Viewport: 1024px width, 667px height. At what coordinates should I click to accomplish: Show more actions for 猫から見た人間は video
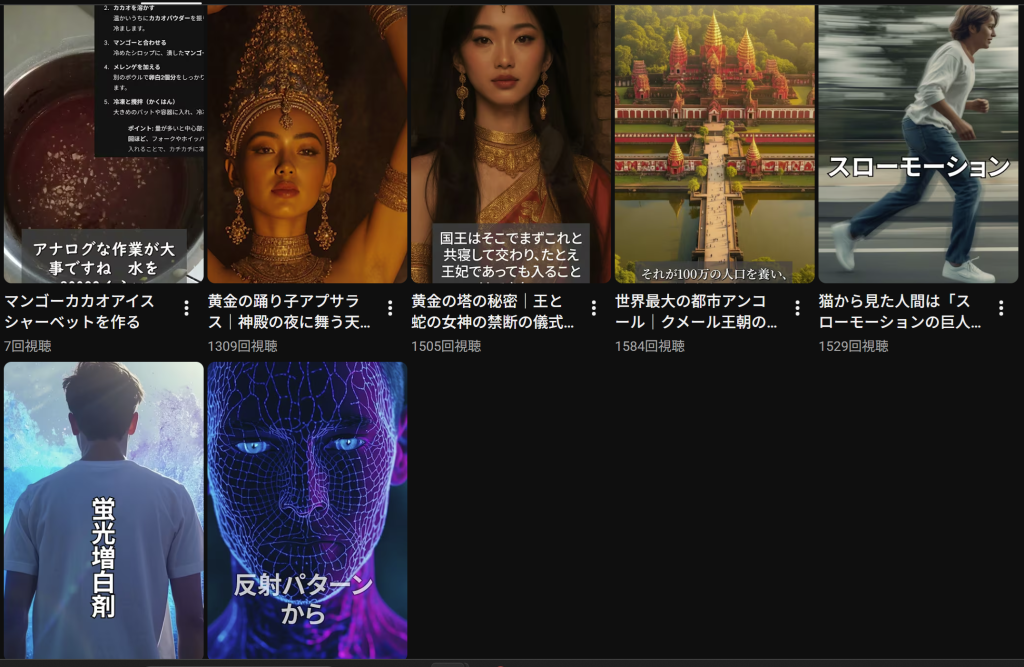click(1001, 308)
